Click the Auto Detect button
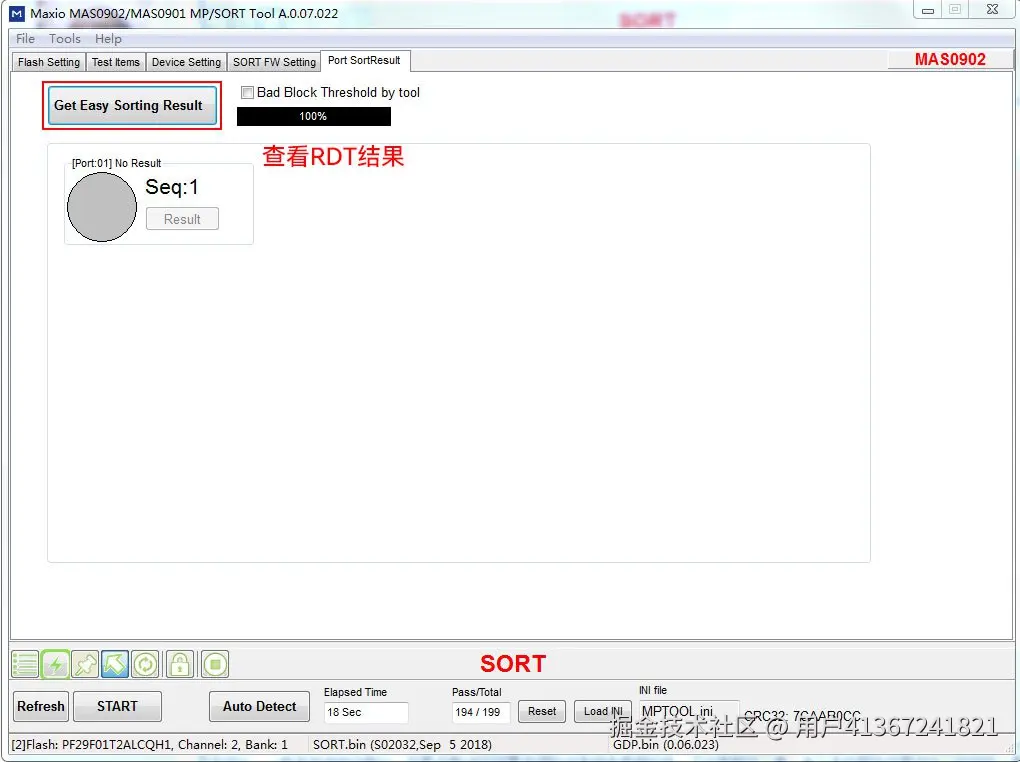Screen dimensions: 1020x762 (x=260, y=706)
